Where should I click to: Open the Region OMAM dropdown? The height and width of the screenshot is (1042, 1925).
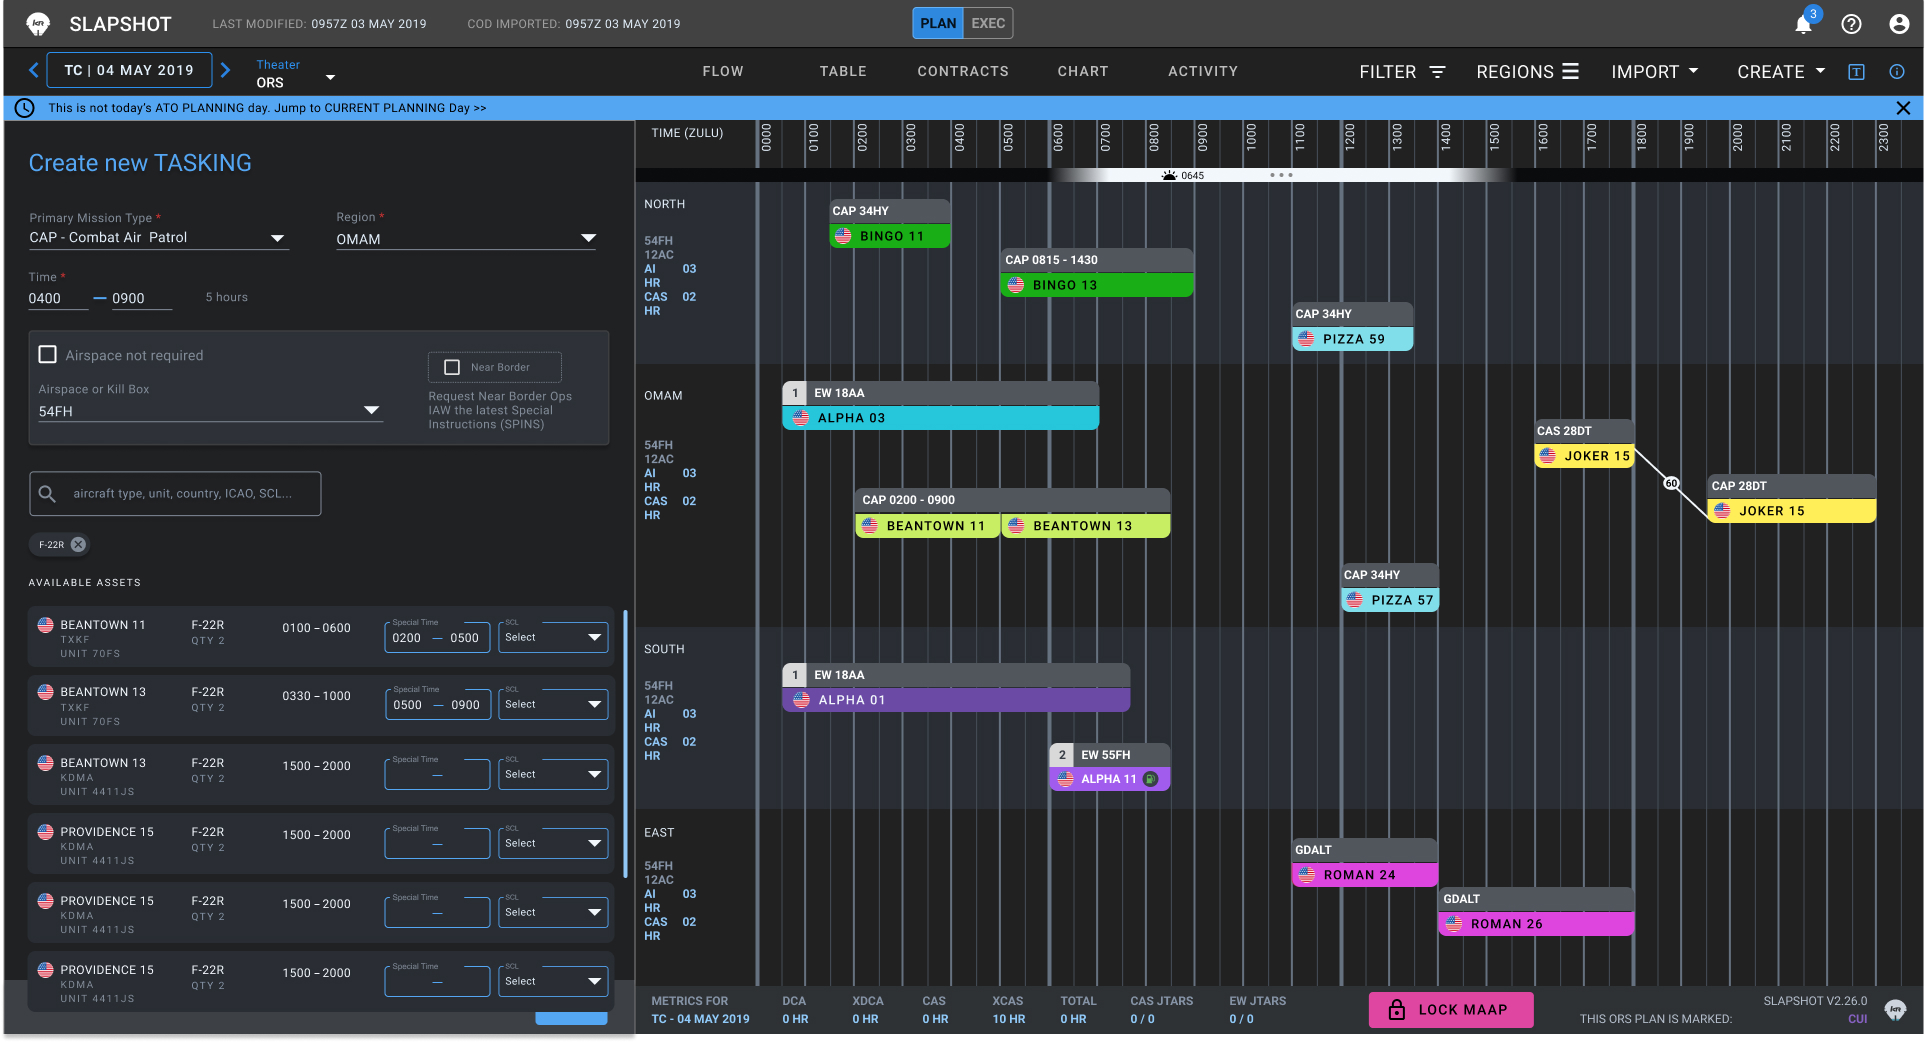tap(466, 239)
